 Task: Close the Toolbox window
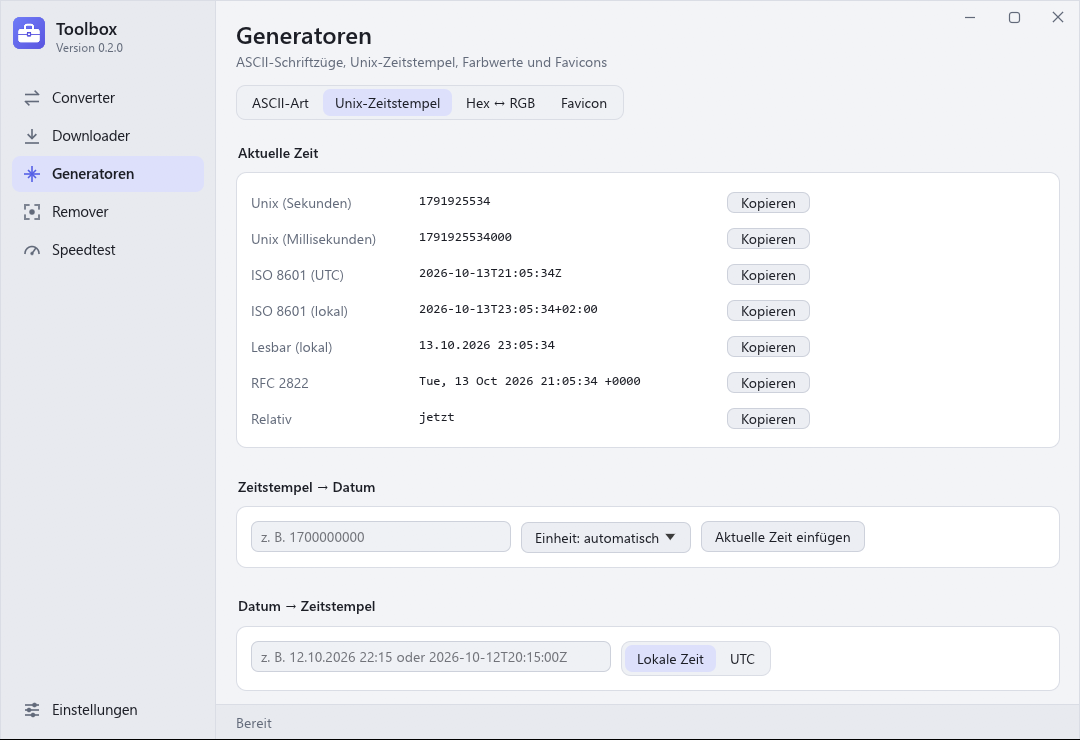click(x=1058, y=17)
